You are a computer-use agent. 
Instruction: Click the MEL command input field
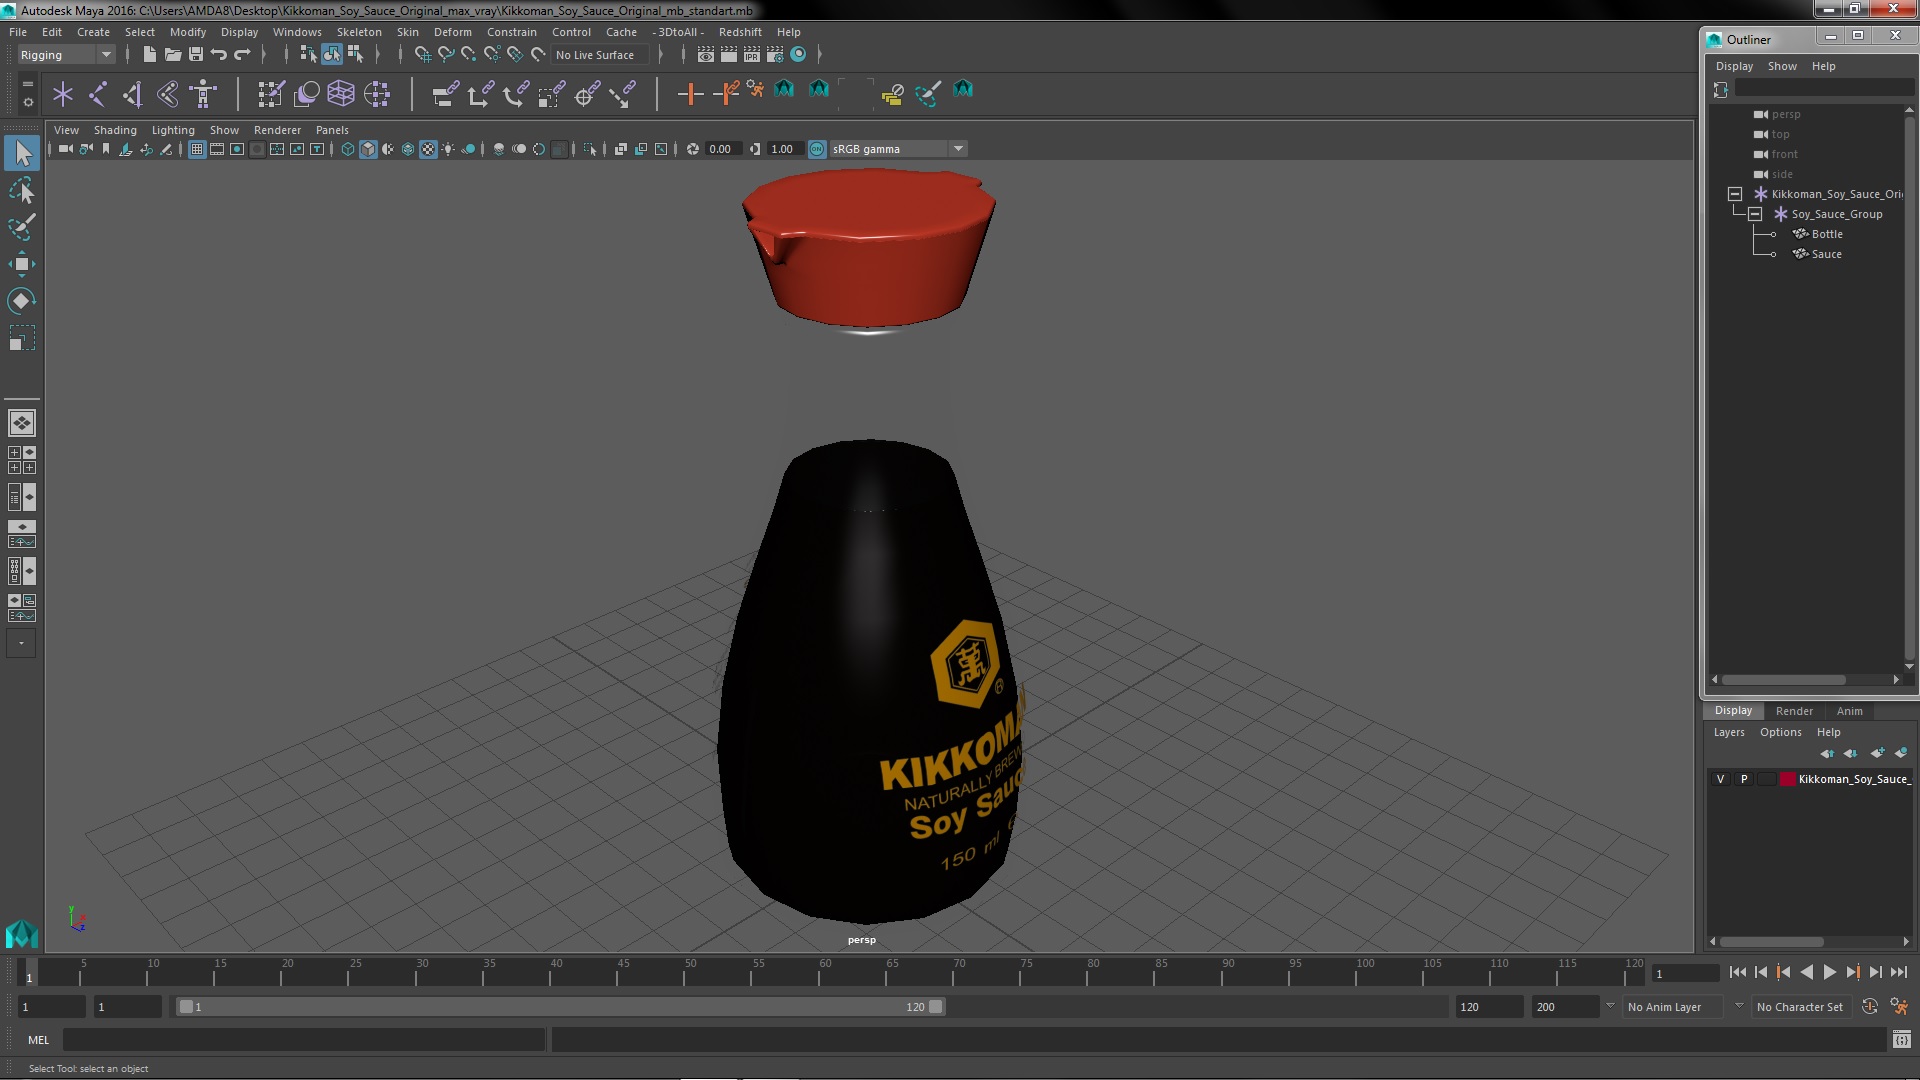click(304, 1040)
